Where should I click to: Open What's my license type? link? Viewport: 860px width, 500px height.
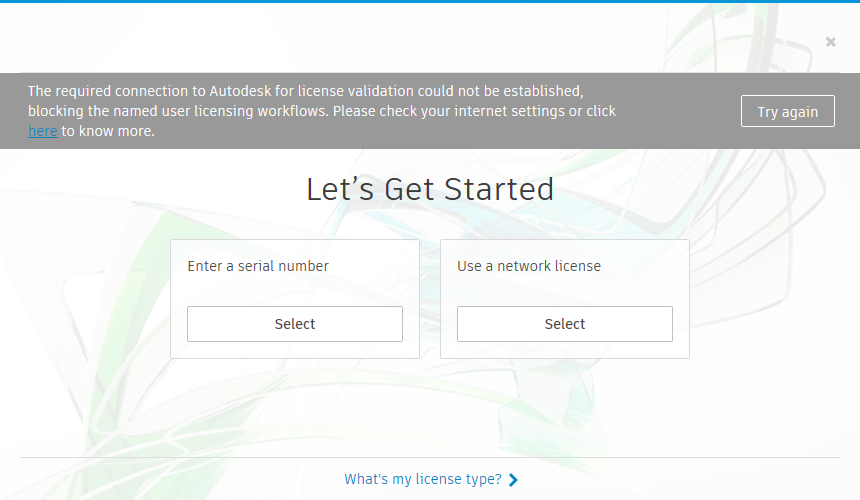(x=423, y=479)
